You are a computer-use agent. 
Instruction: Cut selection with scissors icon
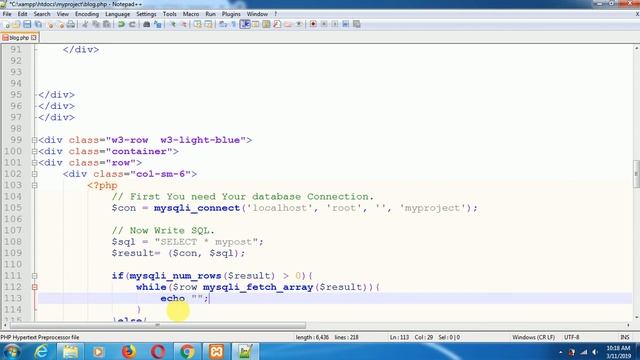(x=85, y=24)
